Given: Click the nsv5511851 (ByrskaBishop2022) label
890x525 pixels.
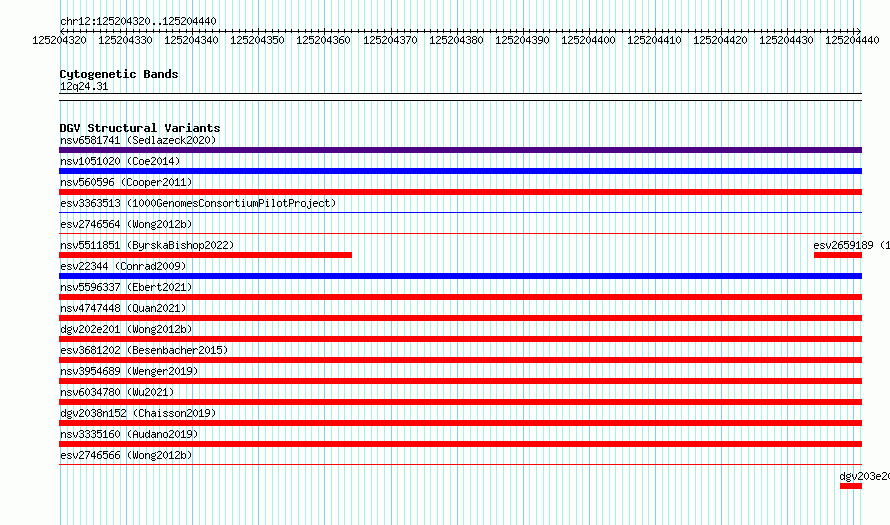Looking at the screenshot, I should 147,245.
